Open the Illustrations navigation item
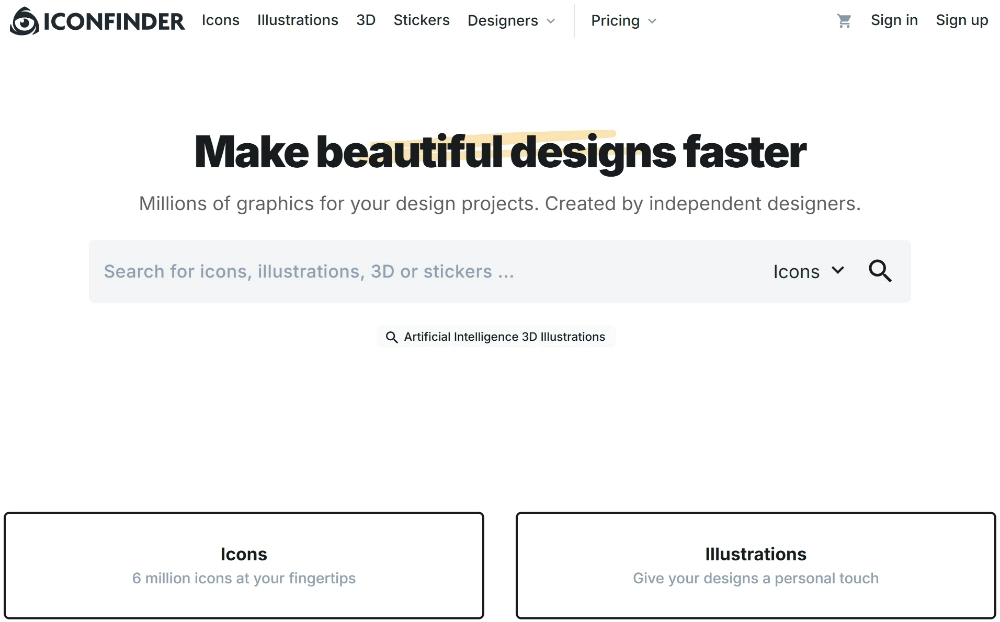 297,20
